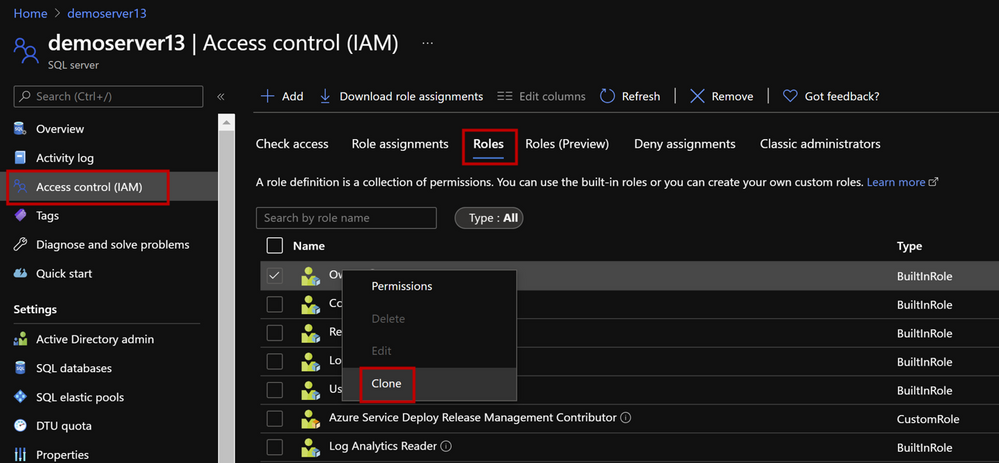Open demoserver13 breadcrumb link
Image resolution: width=999 pixels, height=463 pixels.
pyautogui.click(x=107, y=13)
